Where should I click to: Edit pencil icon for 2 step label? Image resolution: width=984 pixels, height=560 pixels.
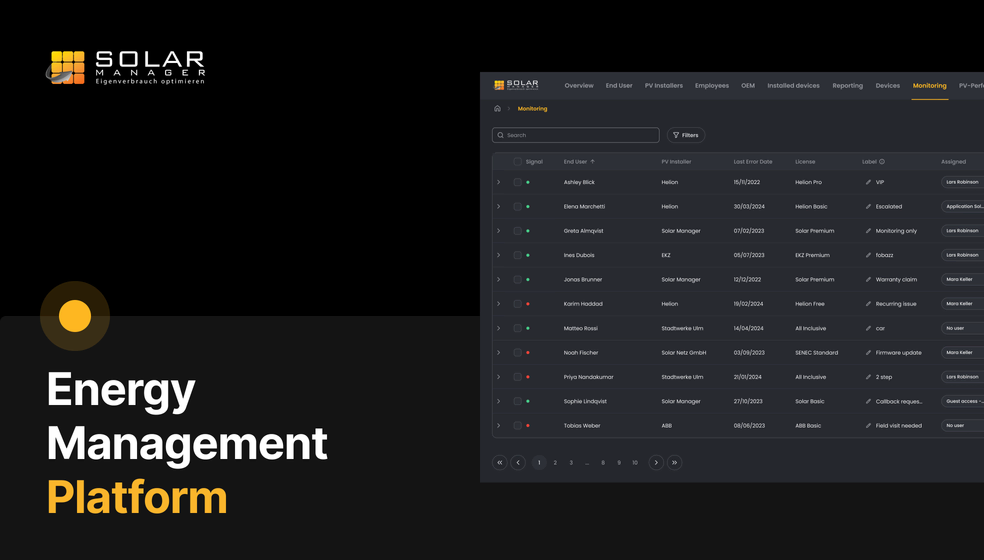coord(869,377)
